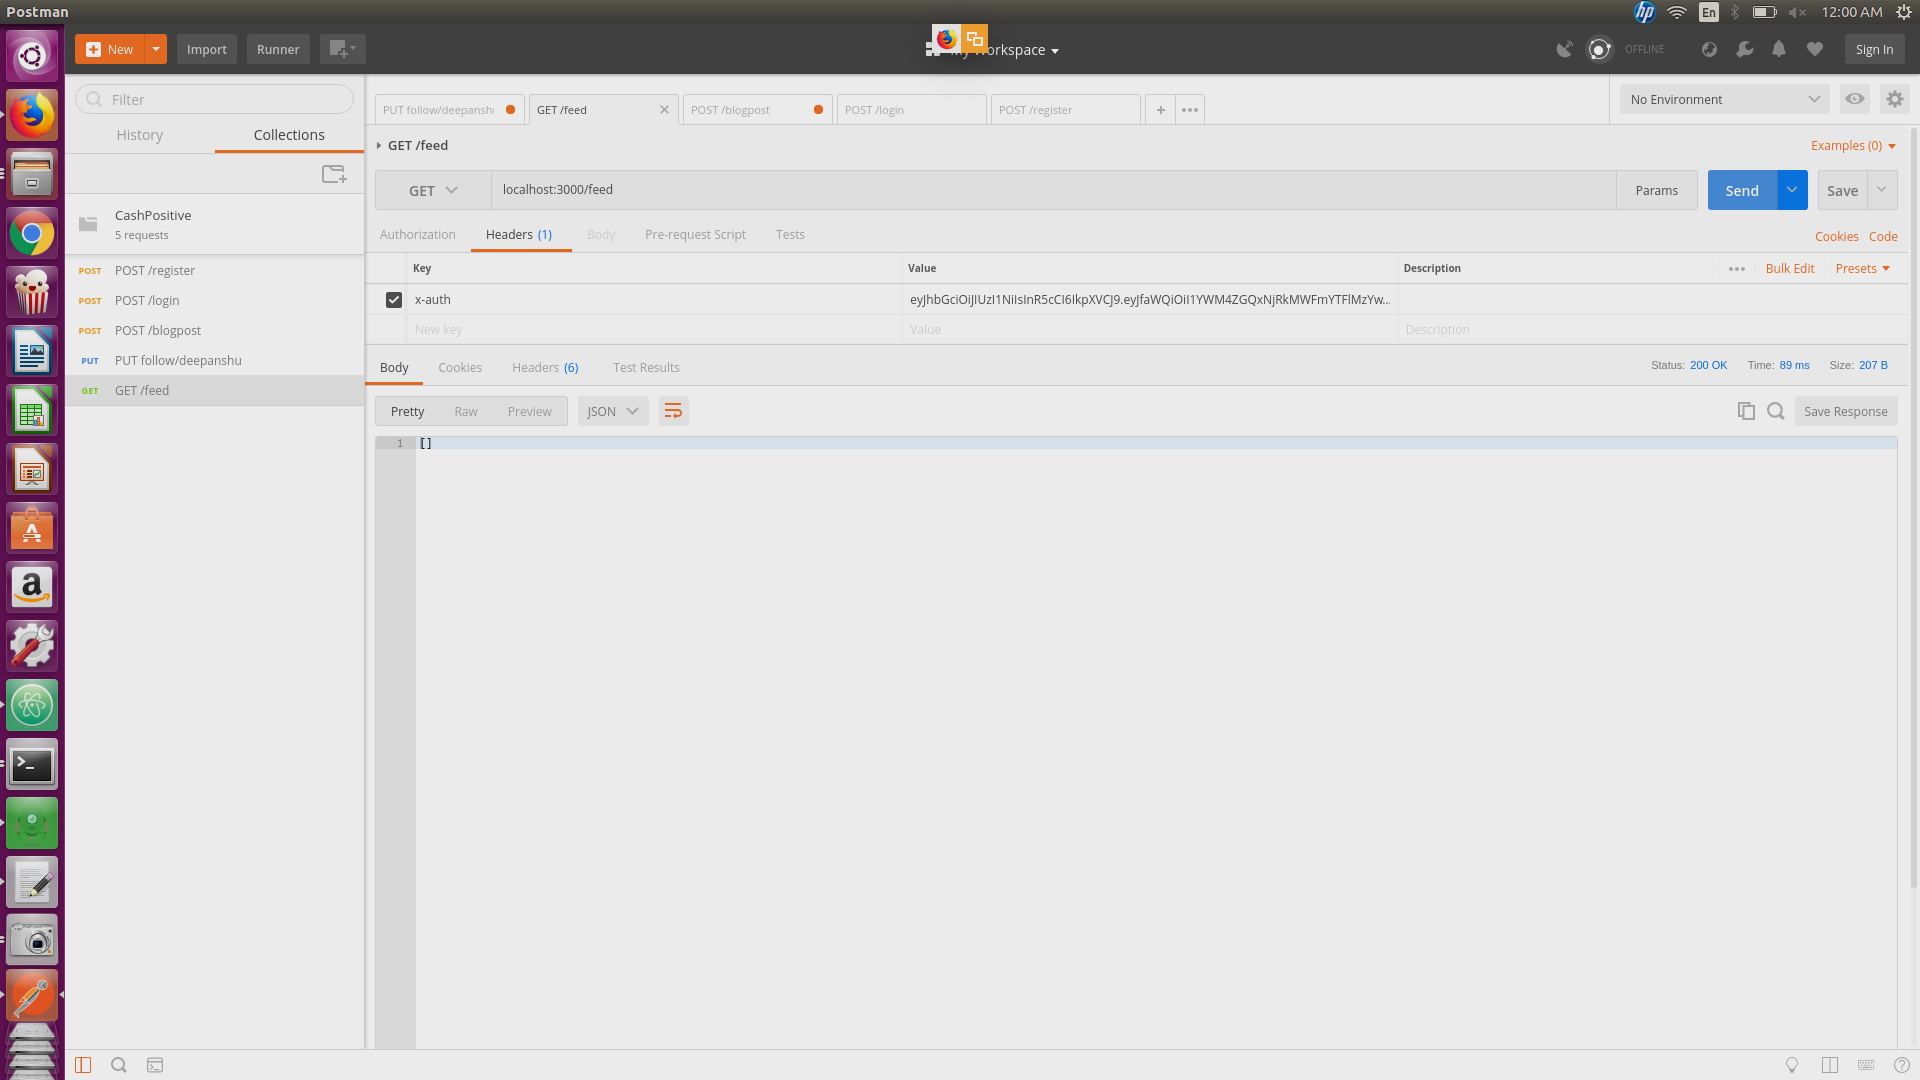
Task: Open the No Environment dropdown
Action: (1724, 99)
